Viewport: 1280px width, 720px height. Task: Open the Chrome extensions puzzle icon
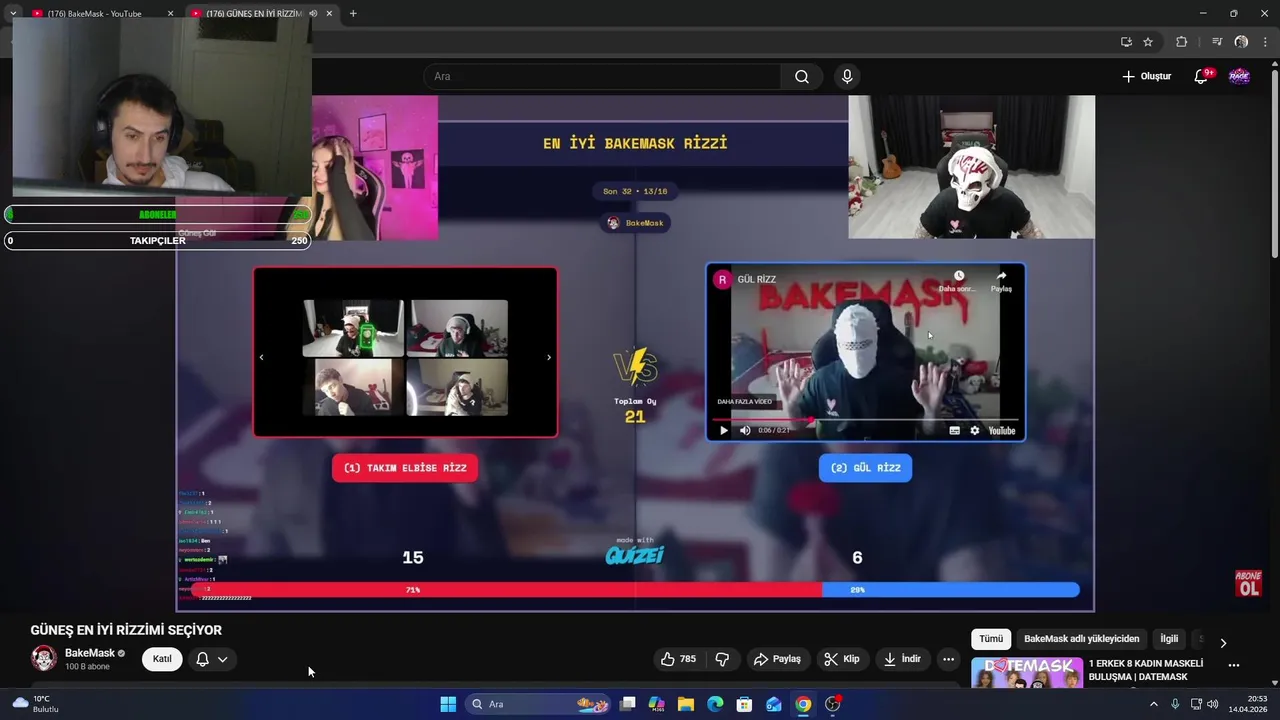(x=1181, y=42)
